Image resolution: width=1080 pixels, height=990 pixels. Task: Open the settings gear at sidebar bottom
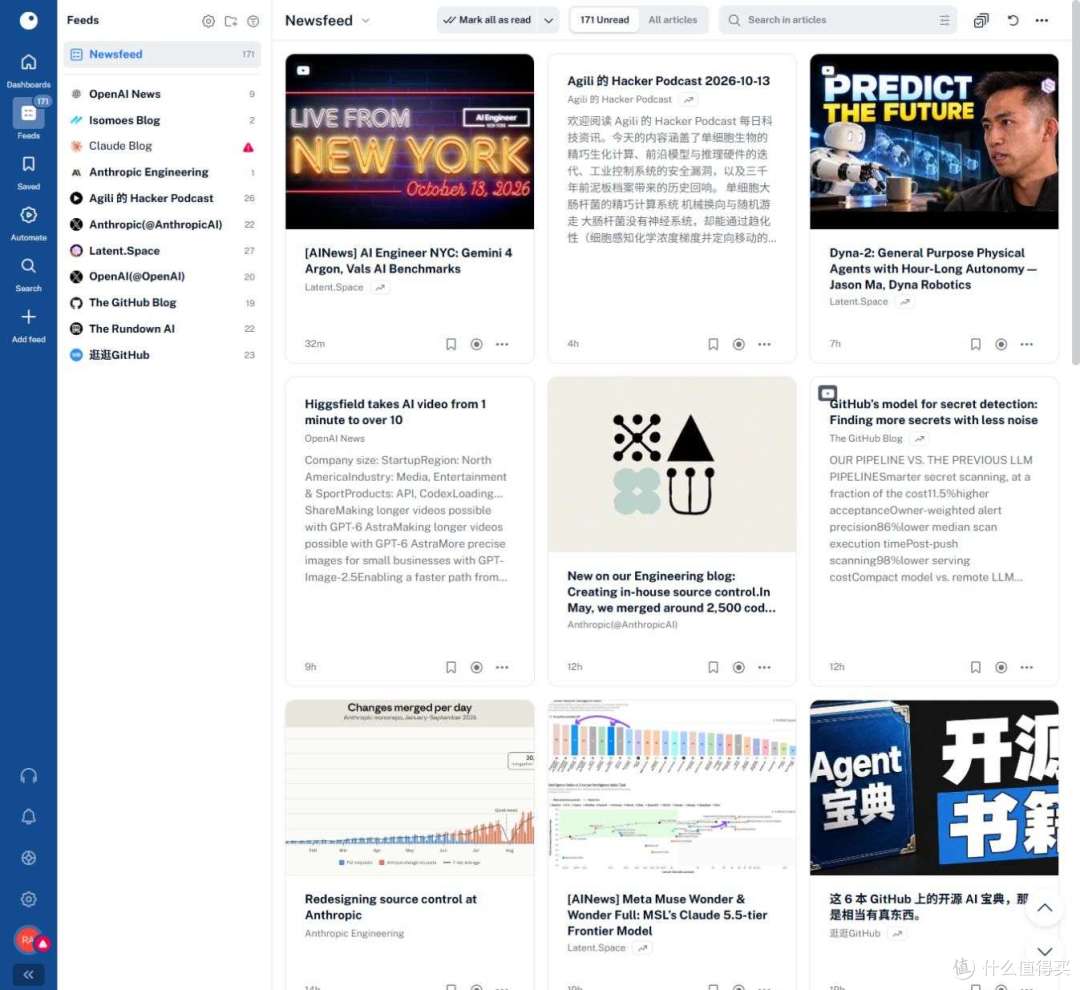pos(28,899)
